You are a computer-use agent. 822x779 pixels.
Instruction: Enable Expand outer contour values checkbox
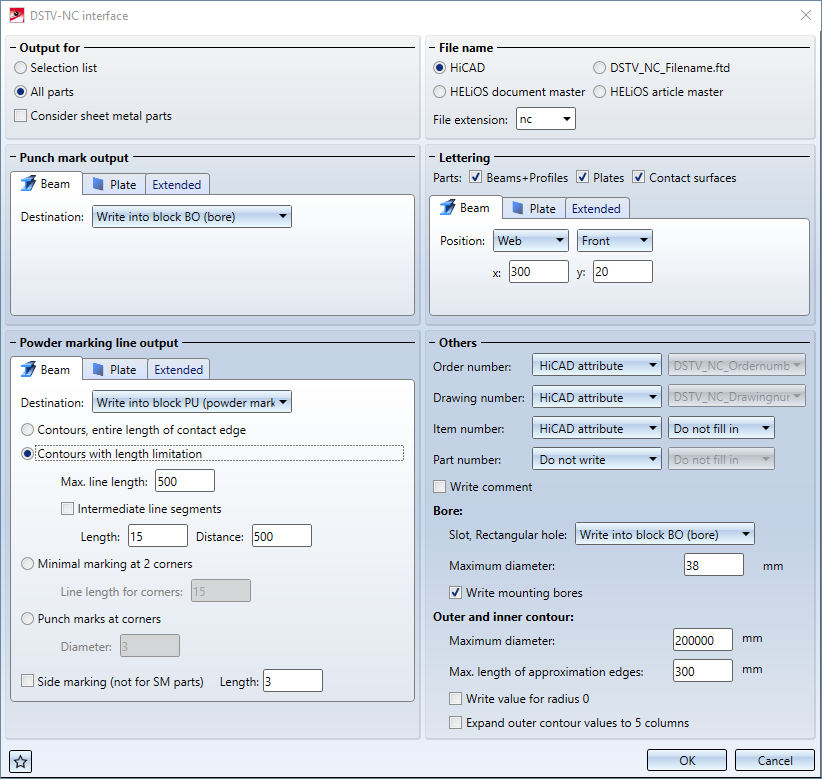click(456, 722)
